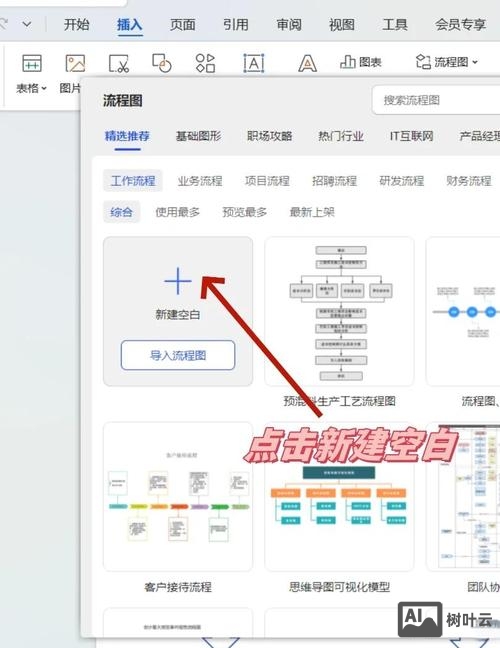
Task: Open the 职场攻略 category
Action: point(269,136)
